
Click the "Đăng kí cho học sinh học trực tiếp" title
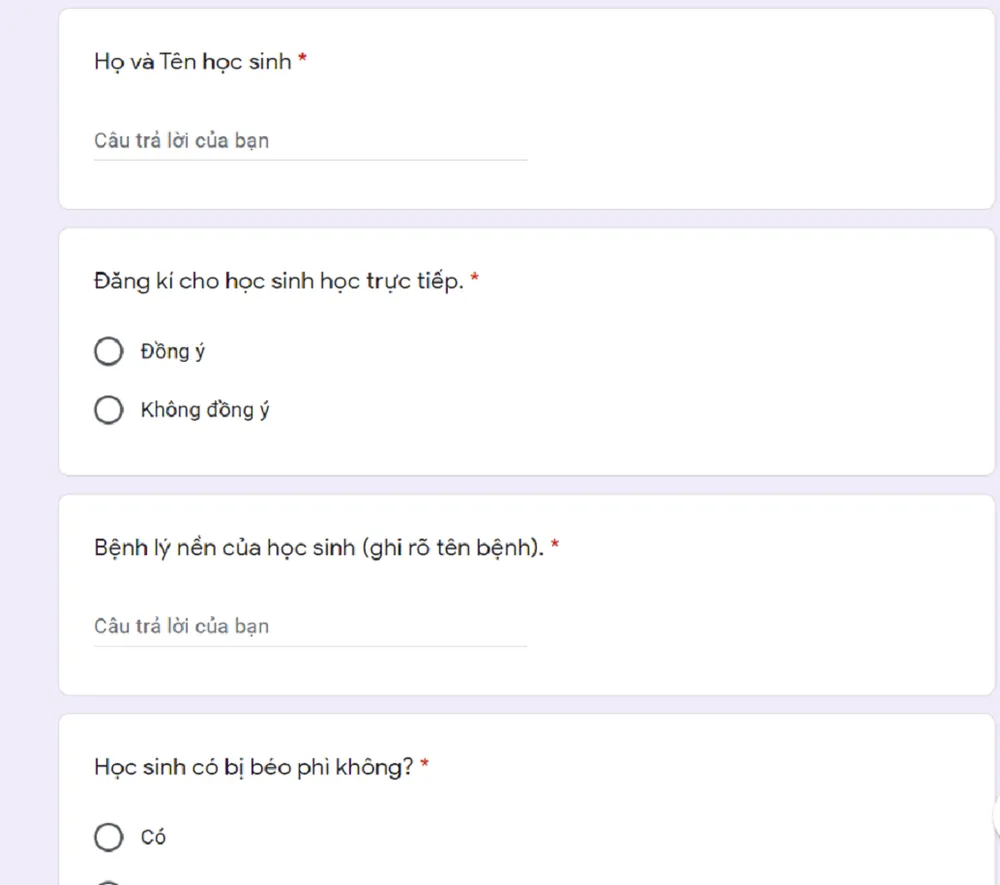pyautogui.click(x=279, y=282)
